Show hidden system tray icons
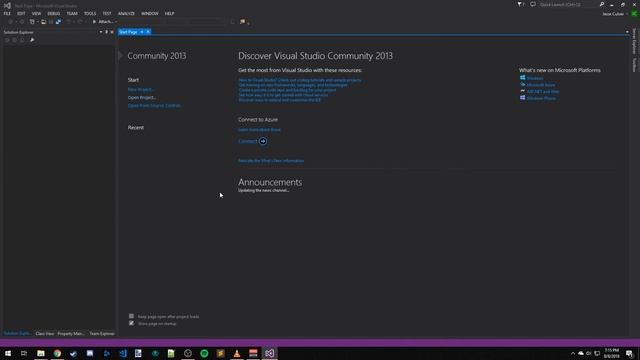This screenshot has width=640, height=360. (x=573, y=353)
